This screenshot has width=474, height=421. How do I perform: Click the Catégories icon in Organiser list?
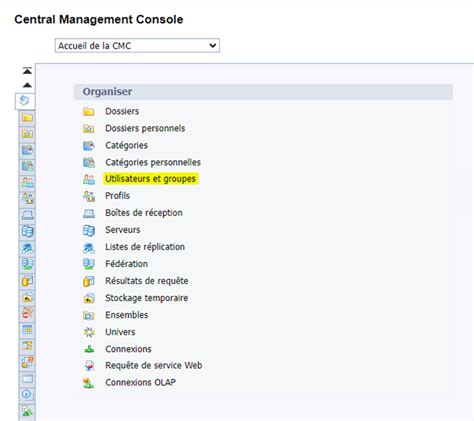[89, 146]
